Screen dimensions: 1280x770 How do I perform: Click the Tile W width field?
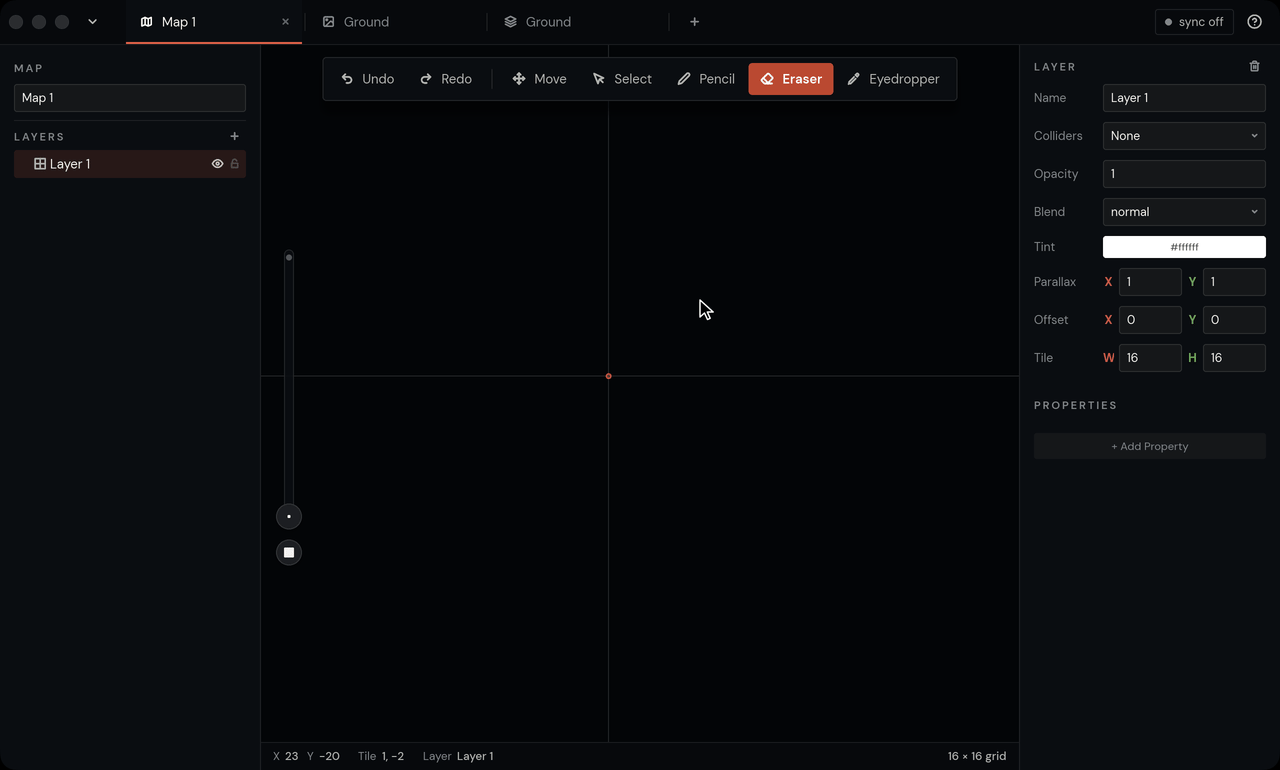pyautogui.click(x=1150, y=358)
